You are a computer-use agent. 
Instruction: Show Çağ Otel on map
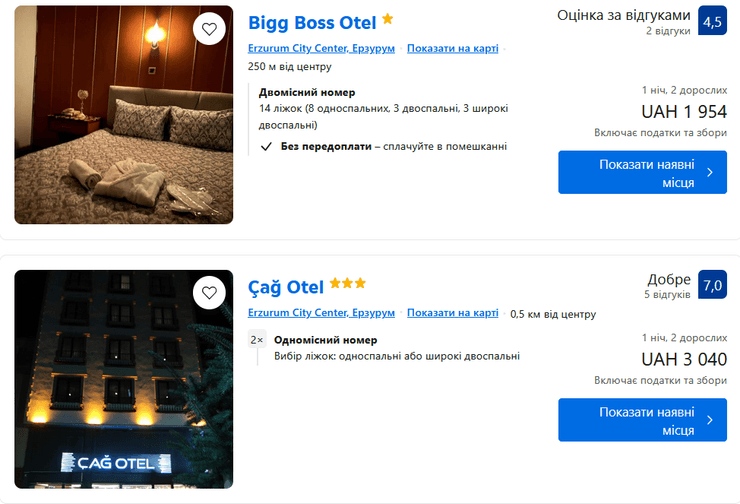(452, 313)
